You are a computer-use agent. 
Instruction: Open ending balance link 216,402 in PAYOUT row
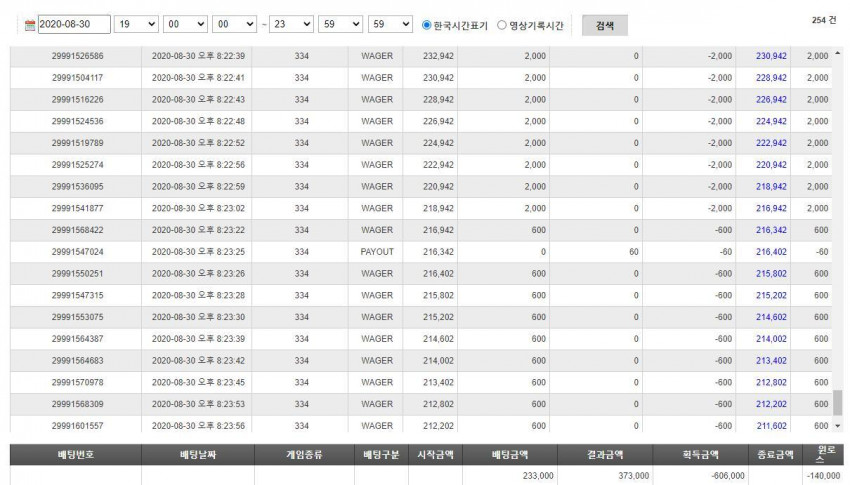coord(771,252)
